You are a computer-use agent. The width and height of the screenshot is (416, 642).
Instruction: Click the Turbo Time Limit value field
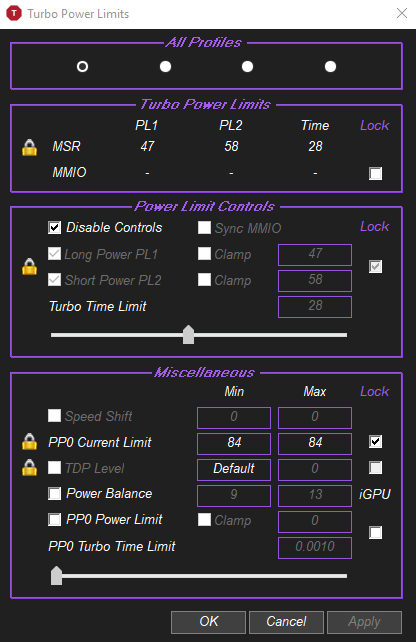click(x=315, y=307)
